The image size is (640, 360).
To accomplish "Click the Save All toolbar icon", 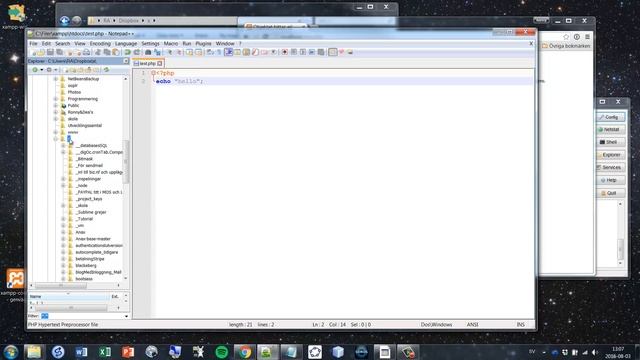I will 60,52.
